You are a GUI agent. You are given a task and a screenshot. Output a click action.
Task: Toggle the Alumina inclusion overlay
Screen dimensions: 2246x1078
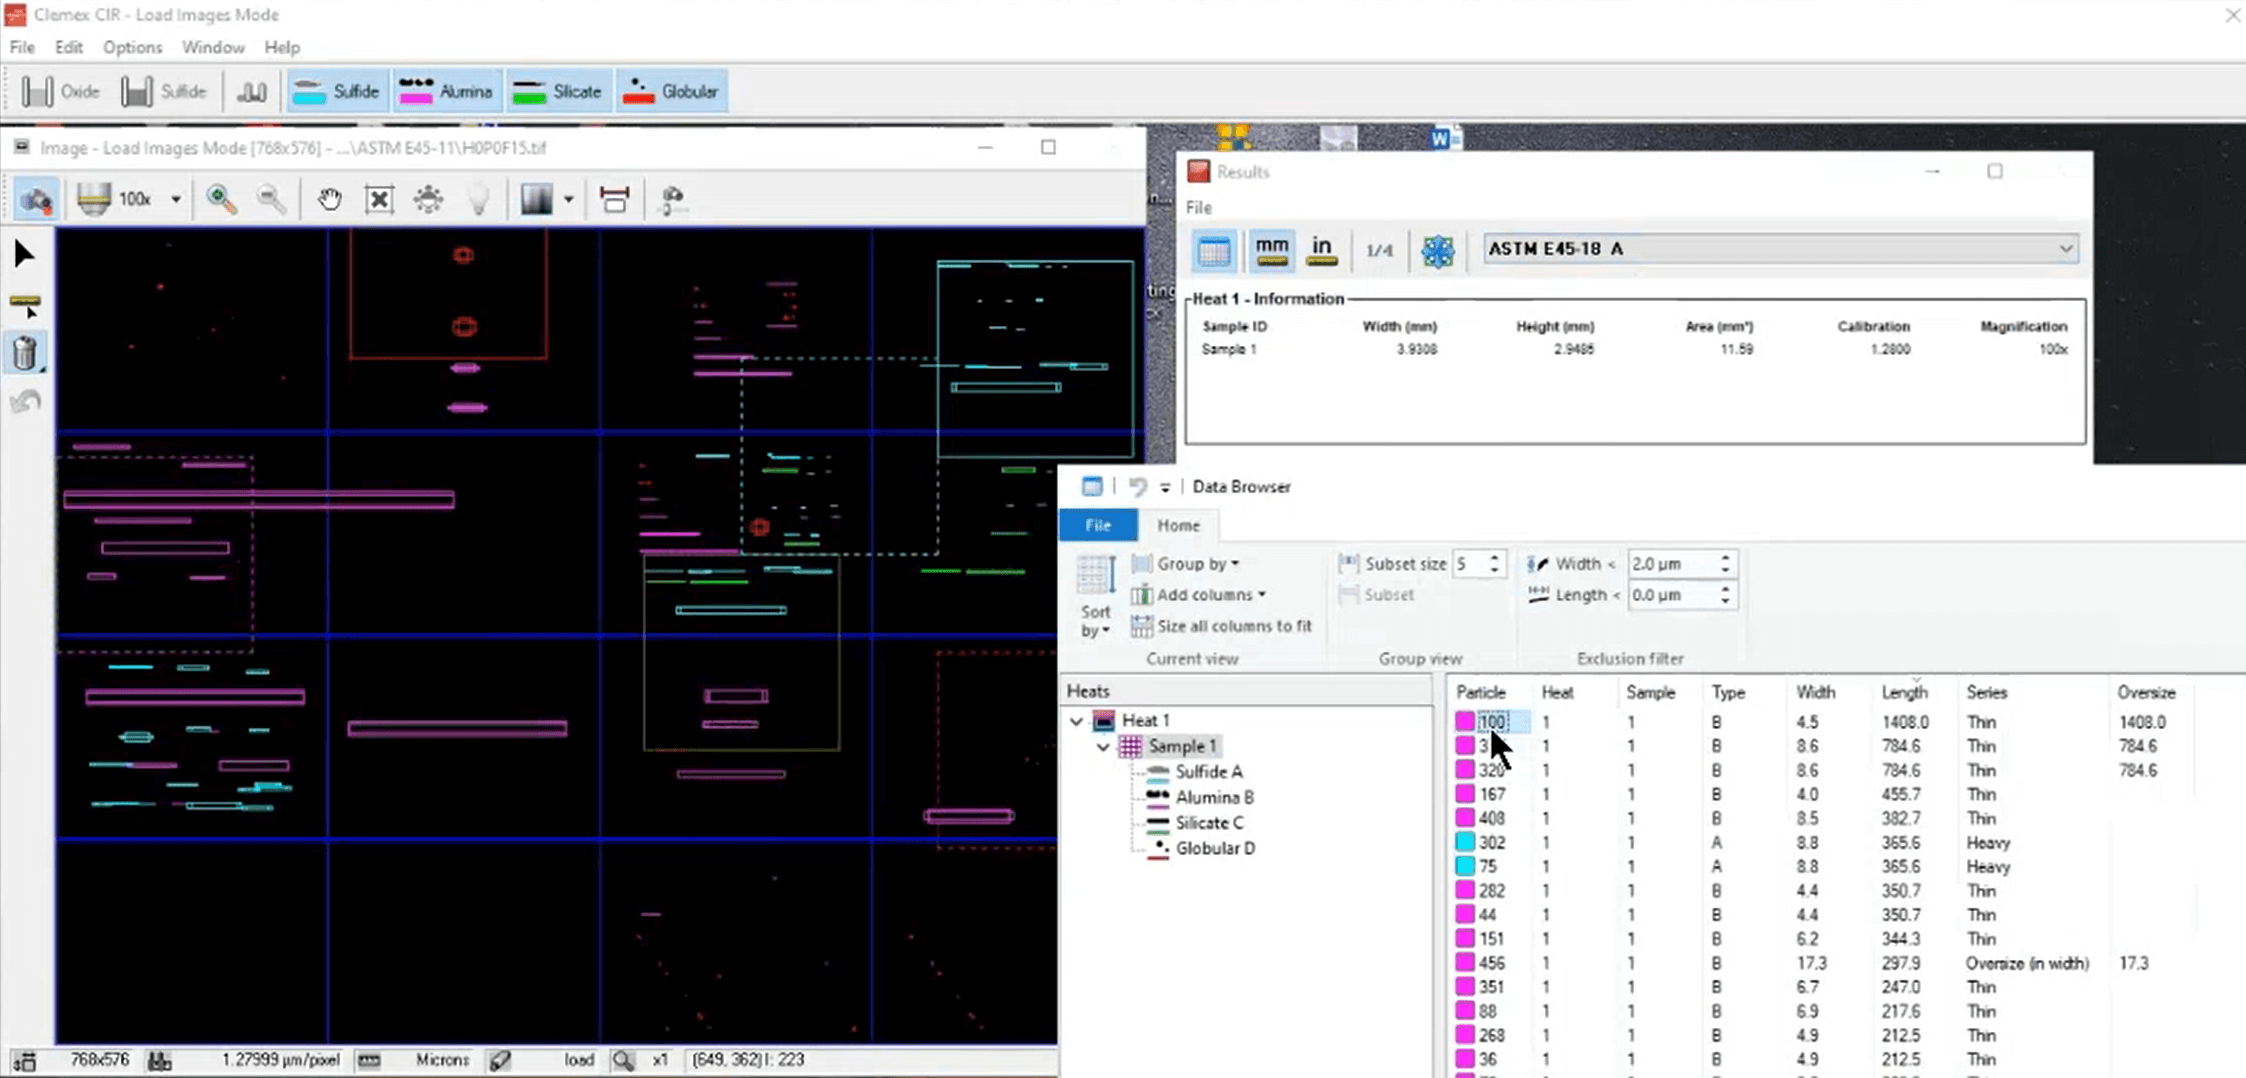pyautogui.click(x=446, y=92)
